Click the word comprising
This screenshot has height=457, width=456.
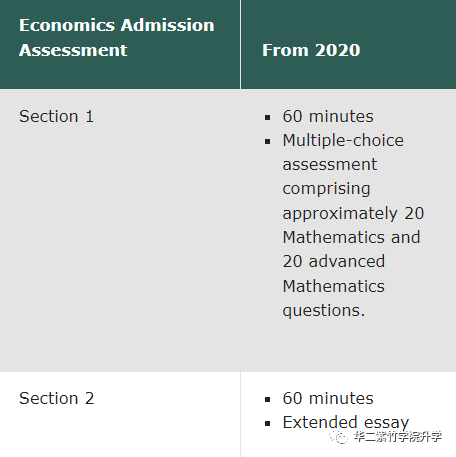[326, 189]
